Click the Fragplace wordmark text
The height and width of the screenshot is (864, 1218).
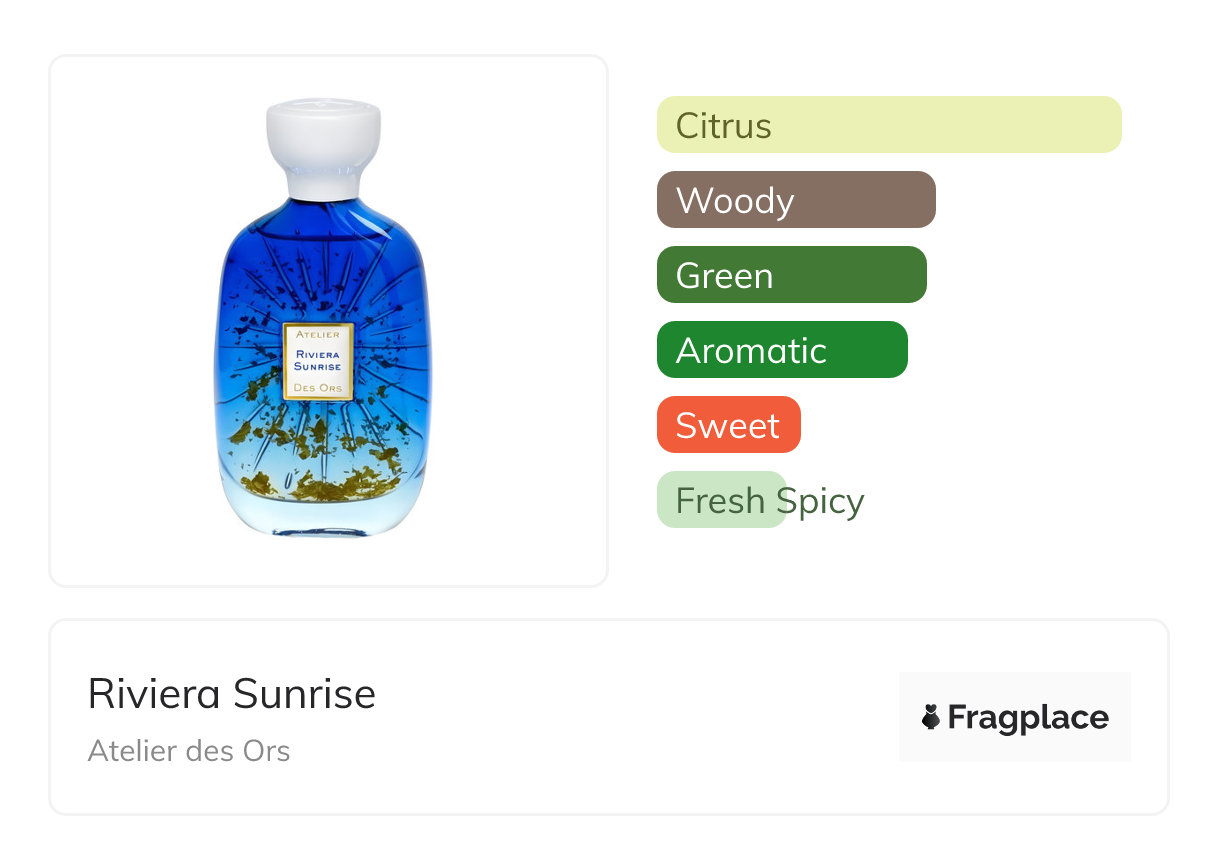coord(1028,717)
